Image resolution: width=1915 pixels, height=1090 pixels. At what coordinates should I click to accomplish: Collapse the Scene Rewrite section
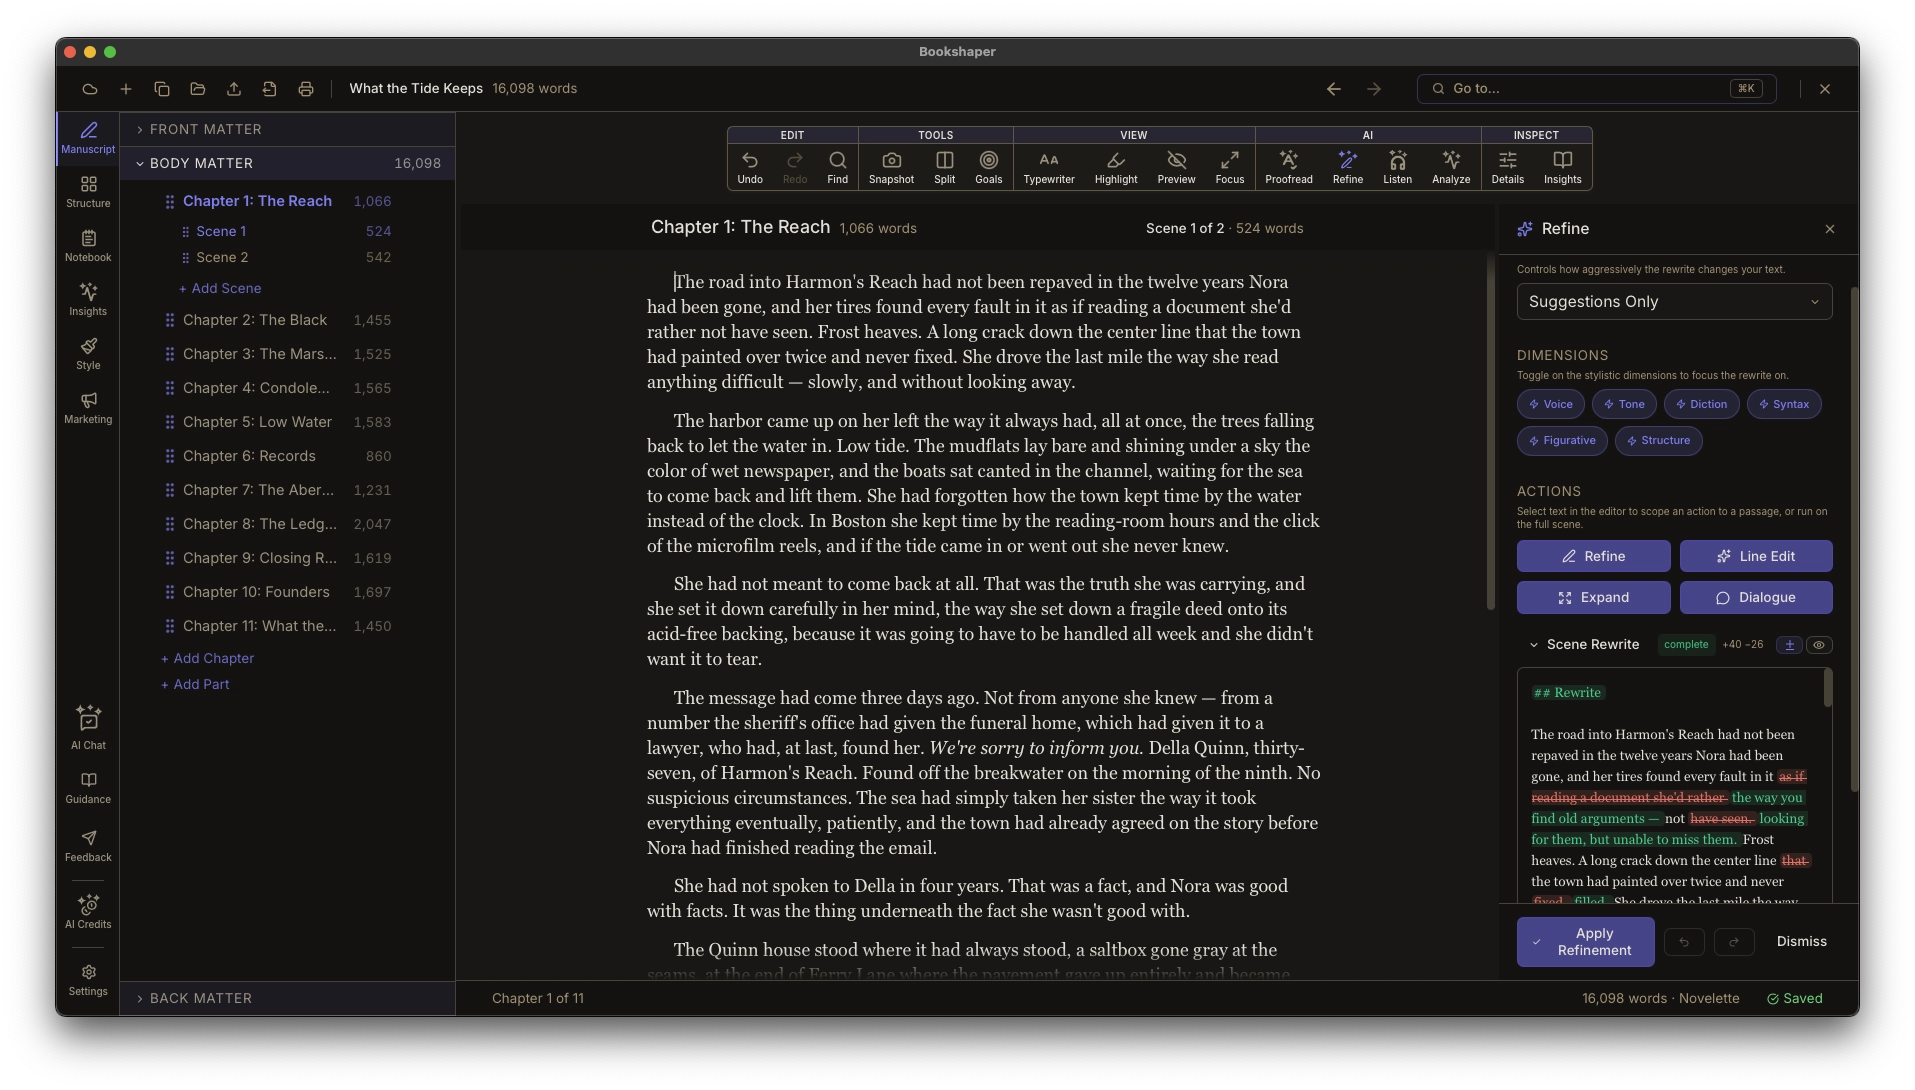pyautogui.click(x=1534, y=645)
